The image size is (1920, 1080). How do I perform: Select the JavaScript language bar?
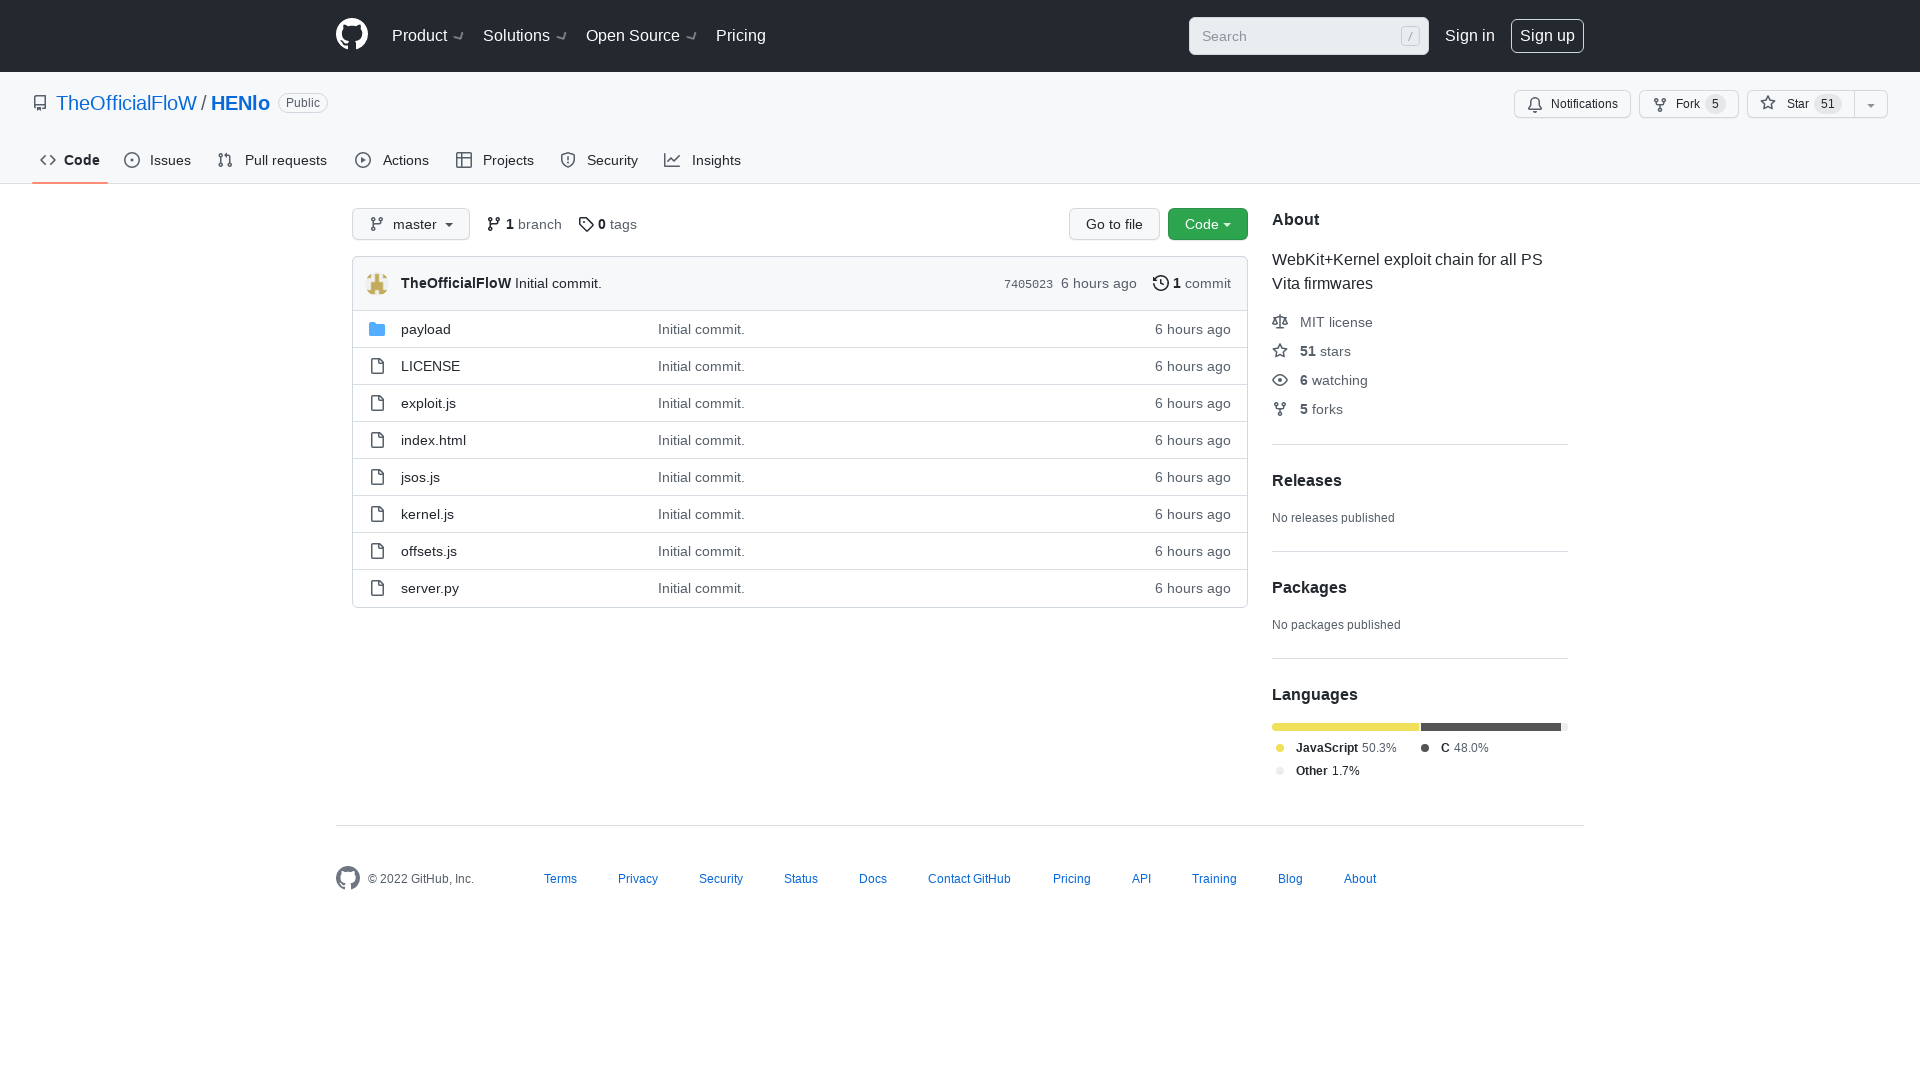pyautogui.click(x=1344, y=727)
